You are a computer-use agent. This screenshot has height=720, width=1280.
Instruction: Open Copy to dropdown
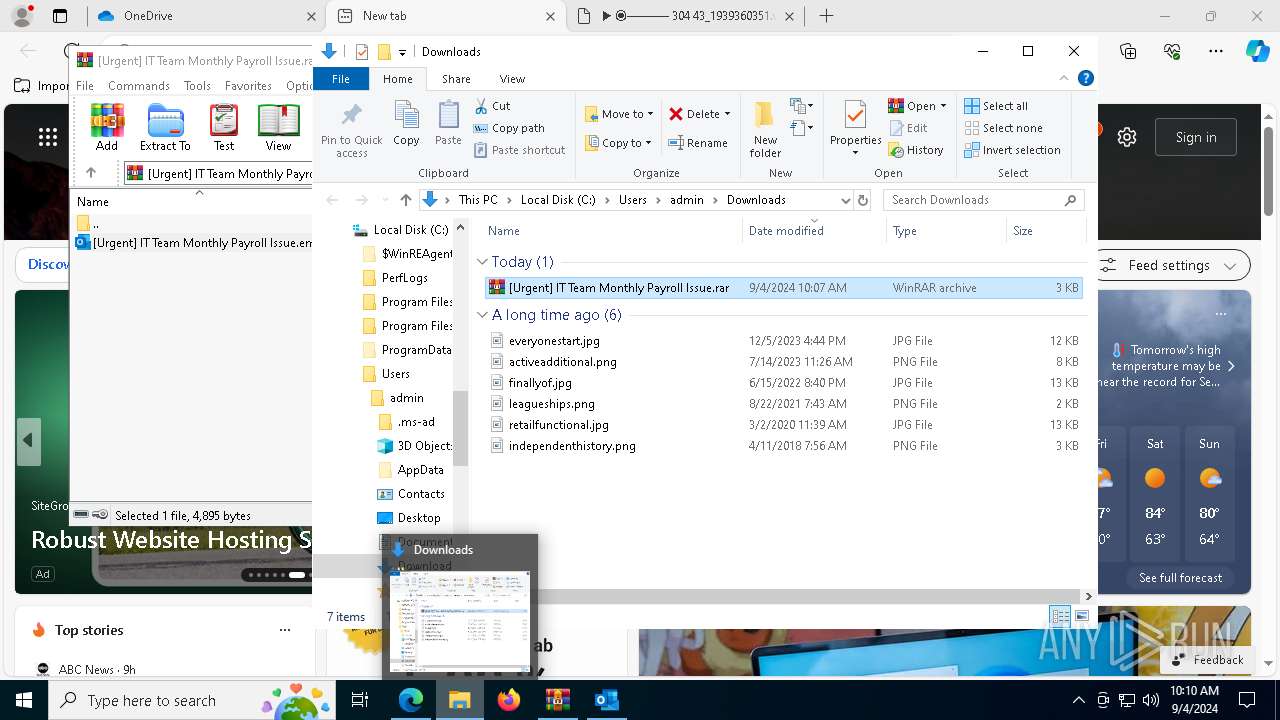(619, 143)
